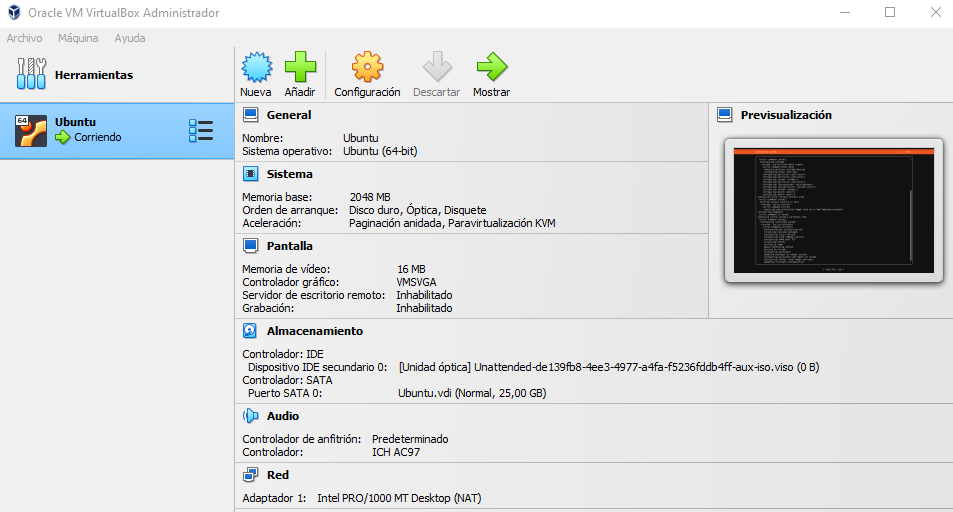
Task: Click 'Paginación anidada, Paravirtualización KVM' text
Action: pyautogui.click(x=452, y=223)
